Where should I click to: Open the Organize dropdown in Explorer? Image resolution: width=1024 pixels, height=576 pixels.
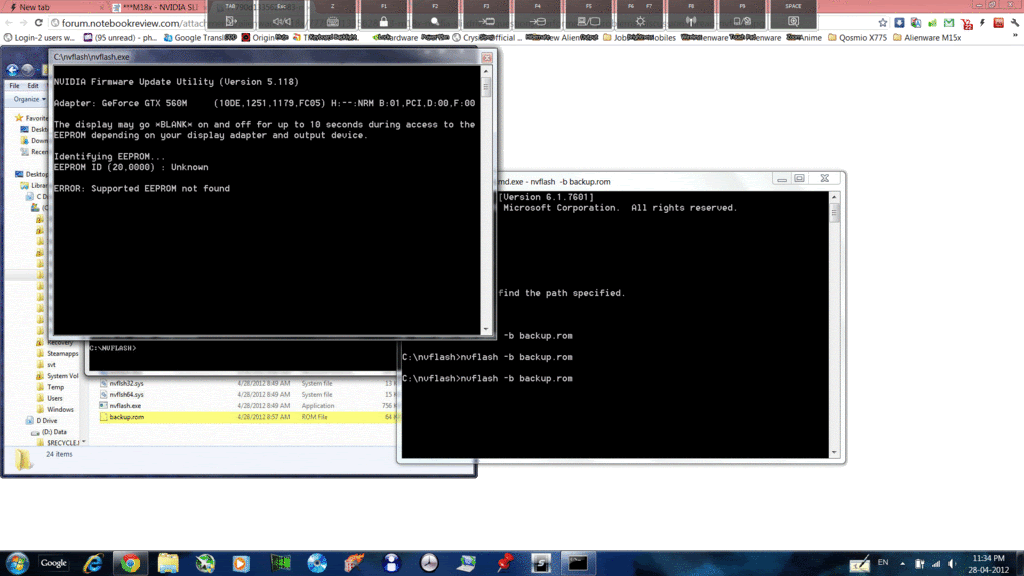tap(29, 99)
